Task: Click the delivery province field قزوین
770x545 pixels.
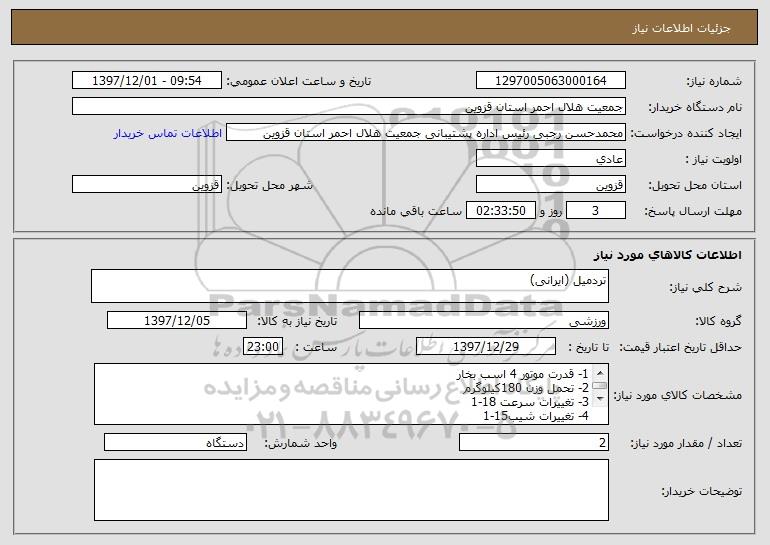Action: (550, 185)
